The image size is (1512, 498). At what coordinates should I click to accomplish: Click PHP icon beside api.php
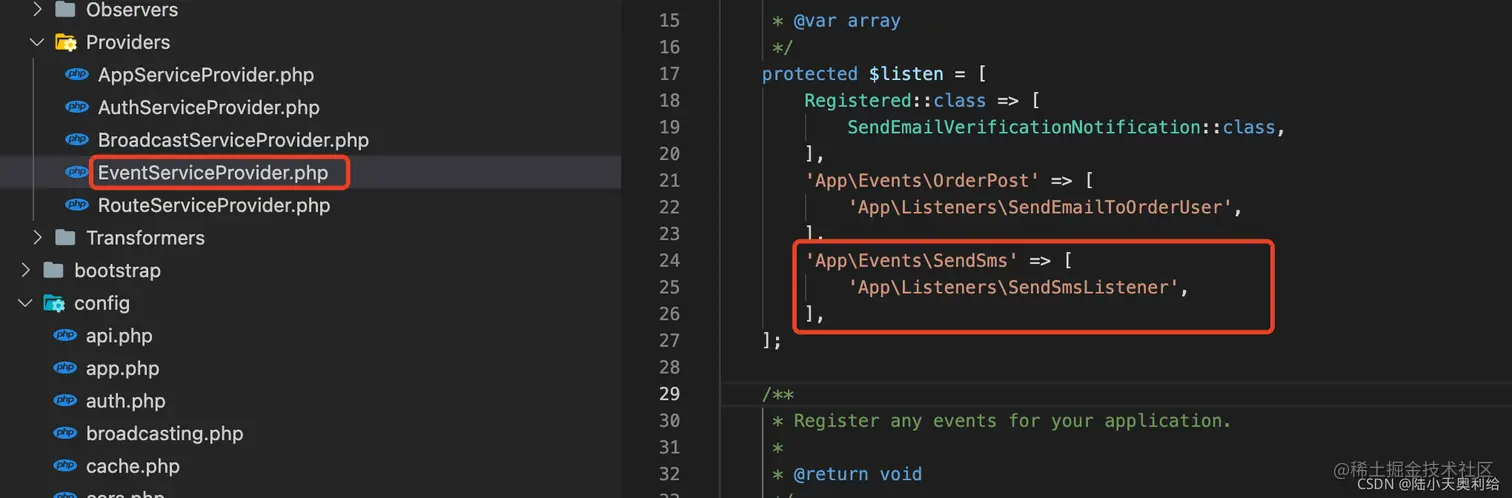tap(65, 336)
